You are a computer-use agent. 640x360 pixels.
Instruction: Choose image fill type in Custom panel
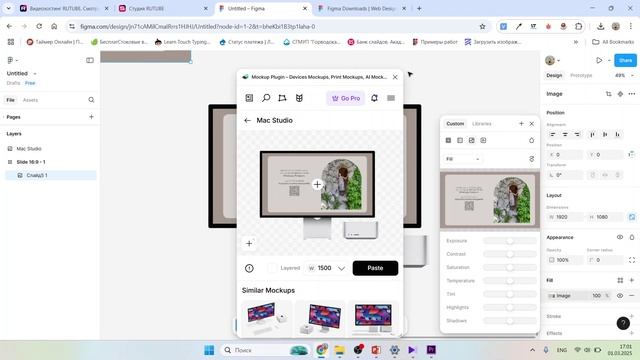471,140
